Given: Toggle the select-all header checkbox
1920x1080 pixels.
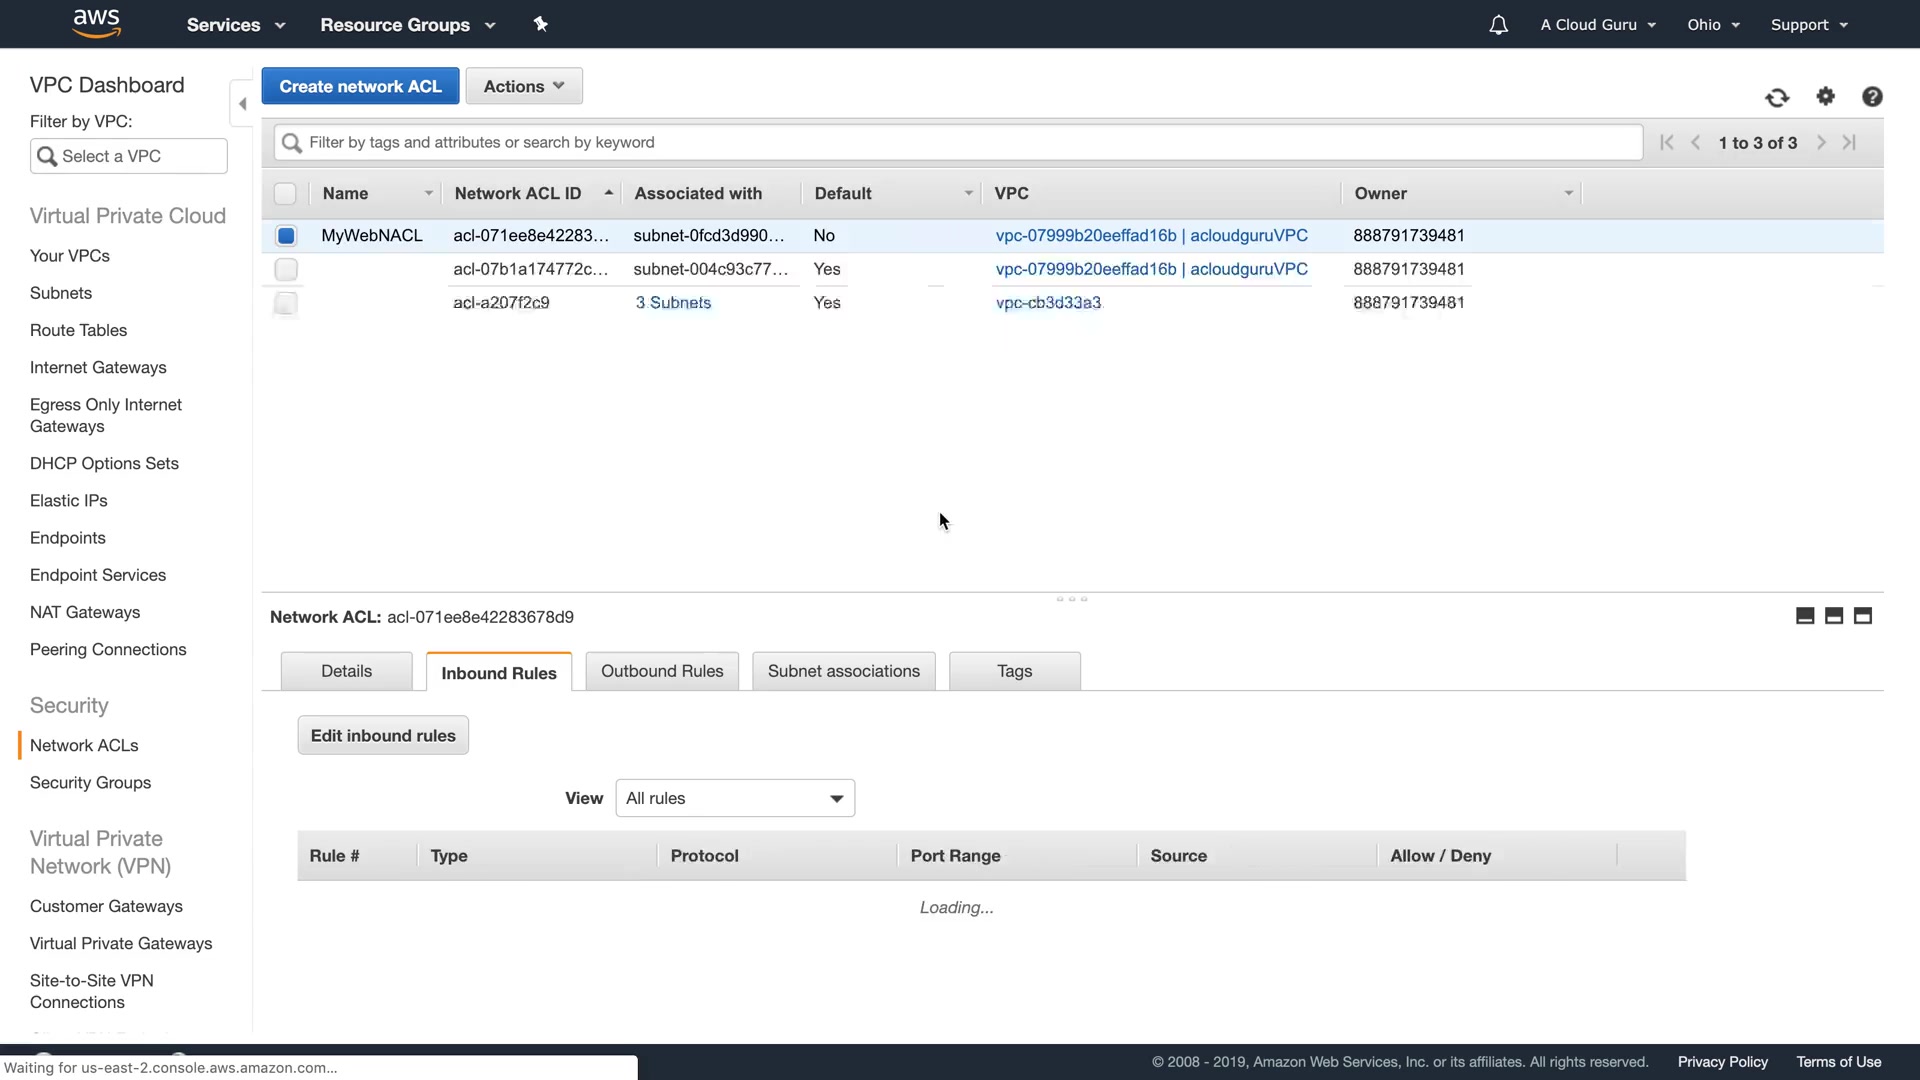Looking at the screenshot, I should [285, 194].
